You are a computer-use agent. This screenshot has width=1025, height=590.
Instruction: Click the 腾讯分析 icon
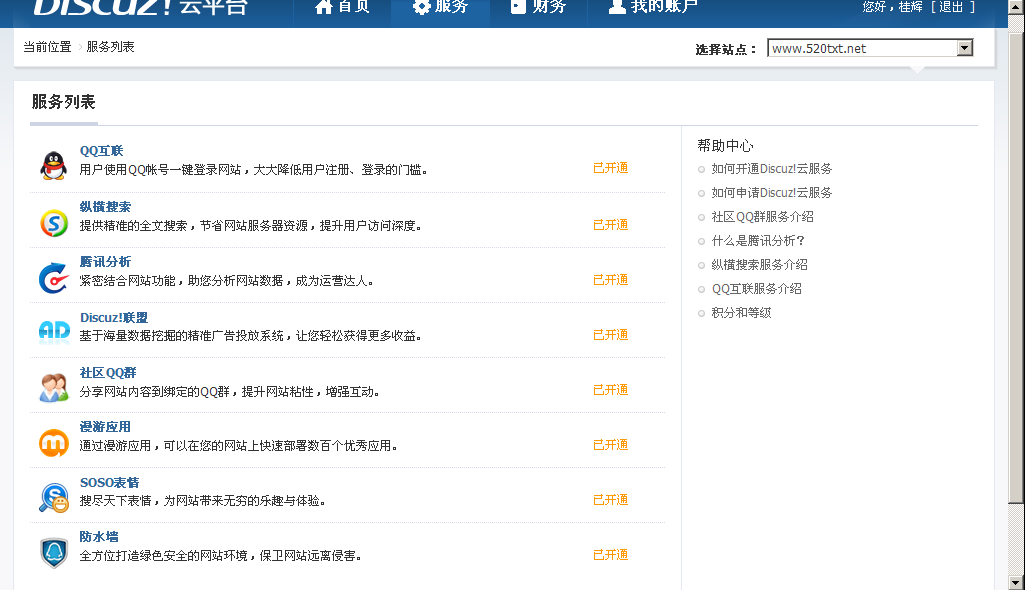click(x=54, y=278)
